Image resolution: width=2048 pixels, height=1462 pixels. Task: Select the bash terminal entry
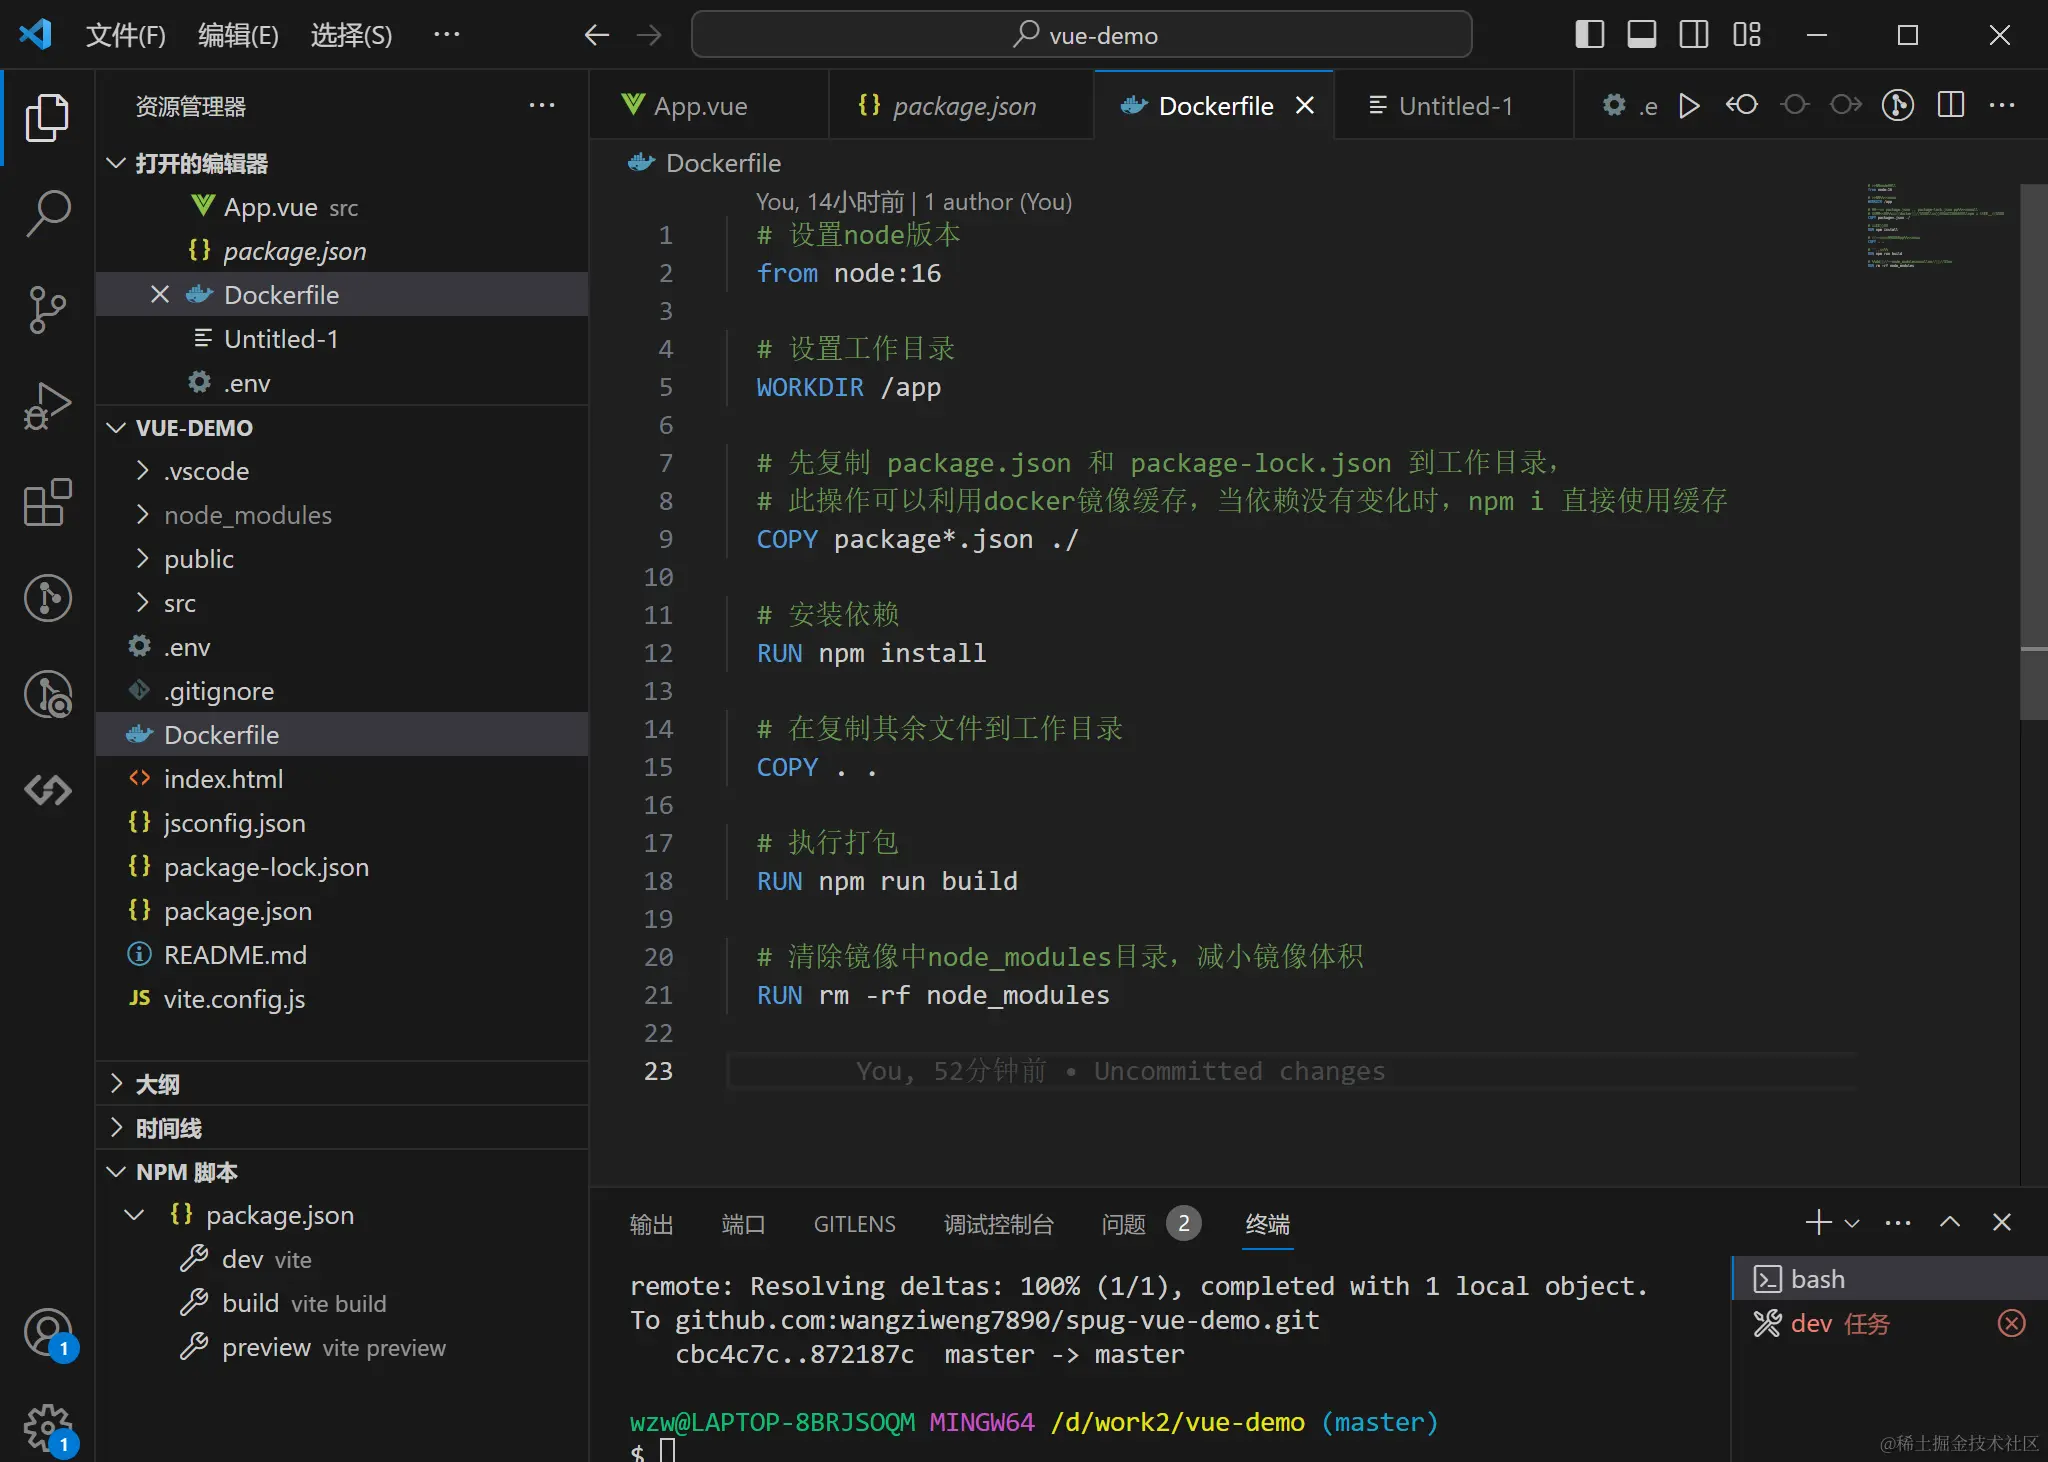(x=1817, y=1279)
